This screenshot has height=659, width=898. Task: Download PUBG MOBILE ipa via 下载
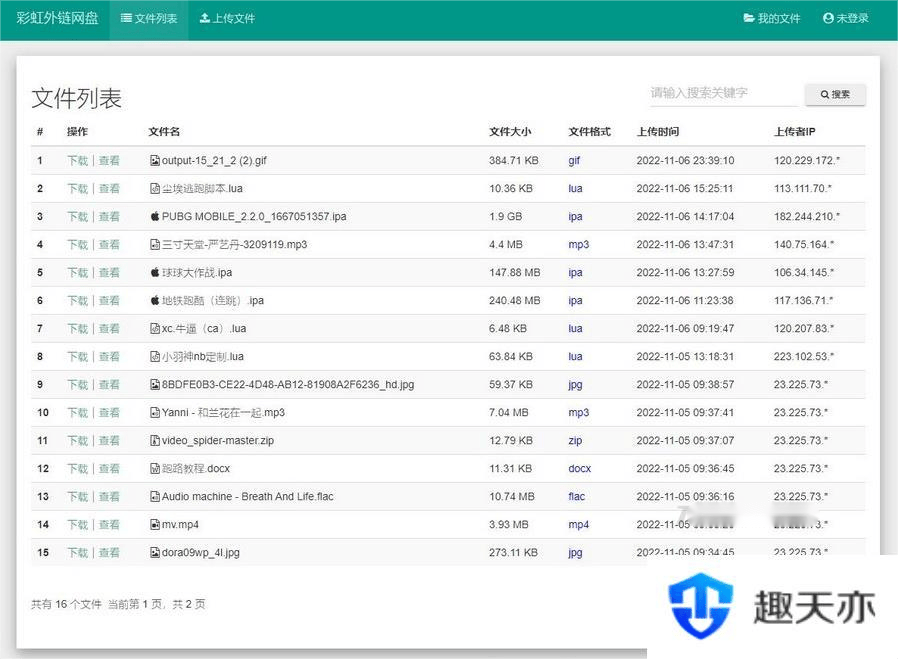click(x=77, y=216)
